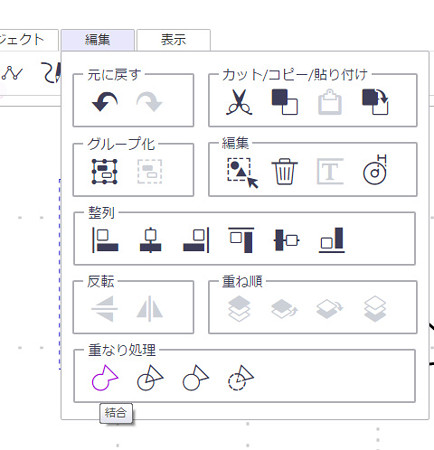Click the Duplicate icon with curved arrow

tap(375, 102)
